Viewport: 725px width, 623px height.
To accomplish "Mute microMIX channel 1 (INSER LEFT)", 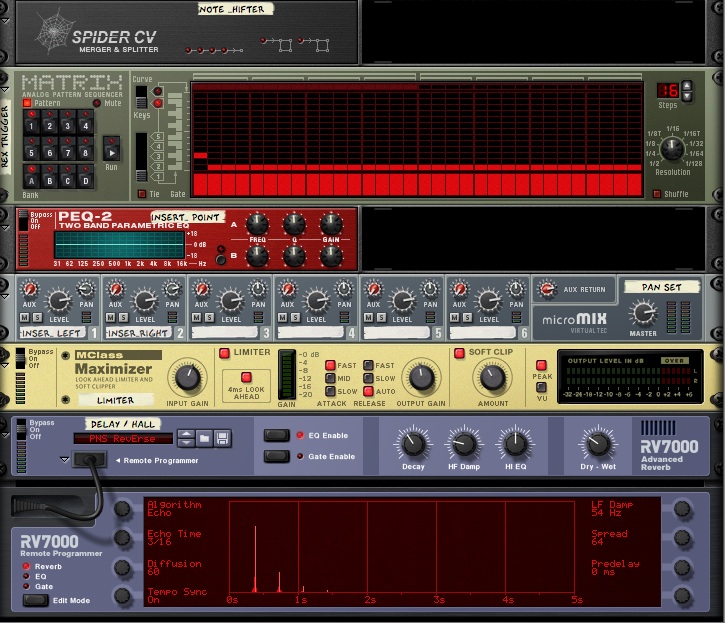I will pos(25,317).
